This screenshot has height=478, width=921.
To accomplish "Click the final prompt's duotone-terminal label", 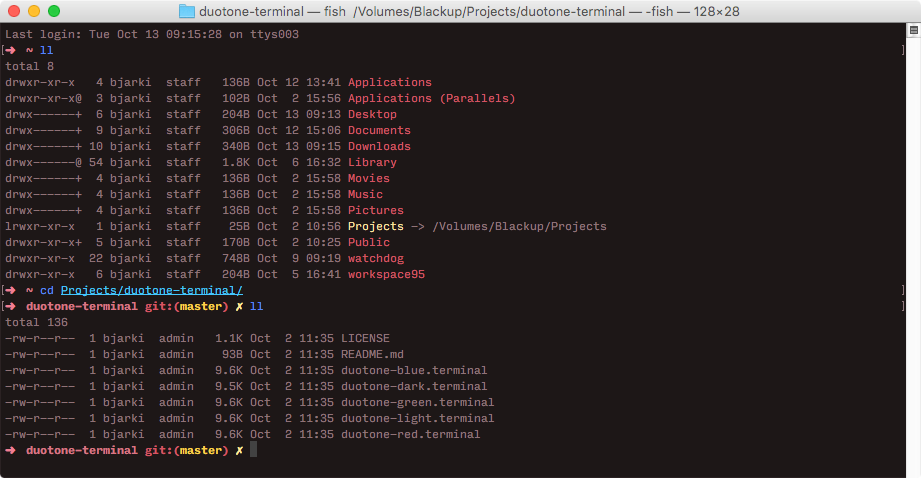I will [x=82, y=450].
